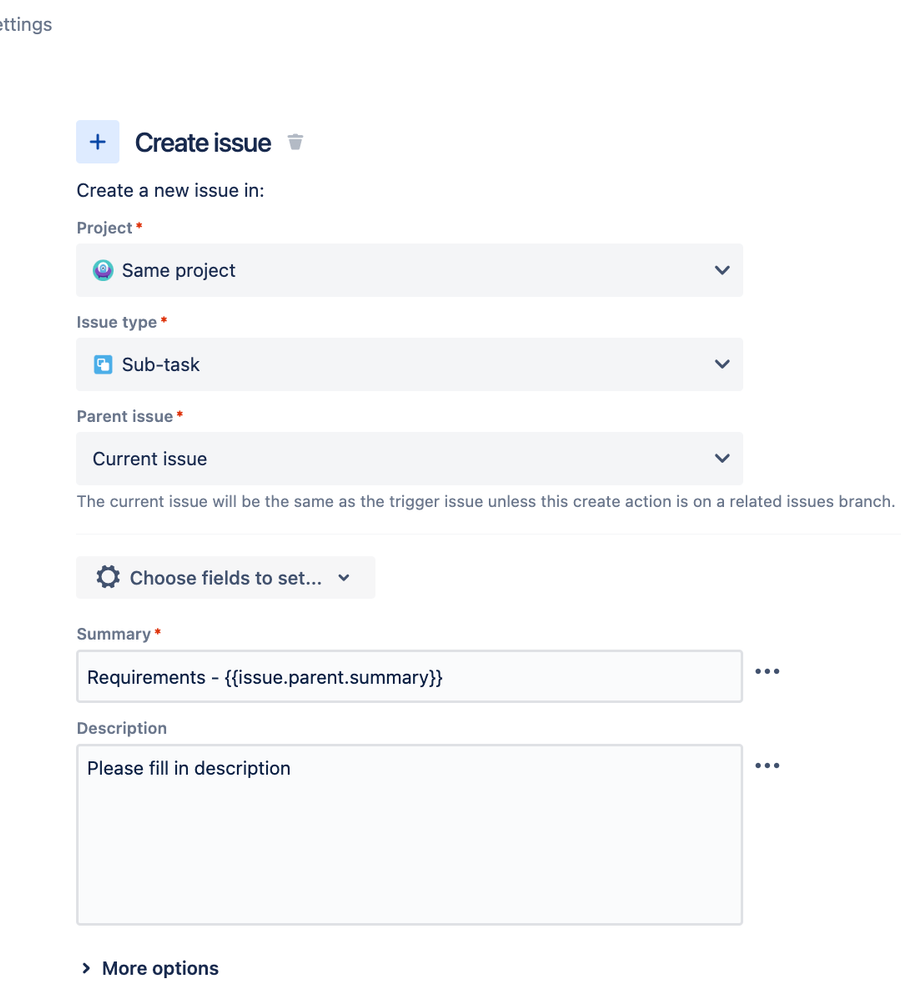901x999 pixels.
Task: Click the Create issue heading
Action: 203,143
